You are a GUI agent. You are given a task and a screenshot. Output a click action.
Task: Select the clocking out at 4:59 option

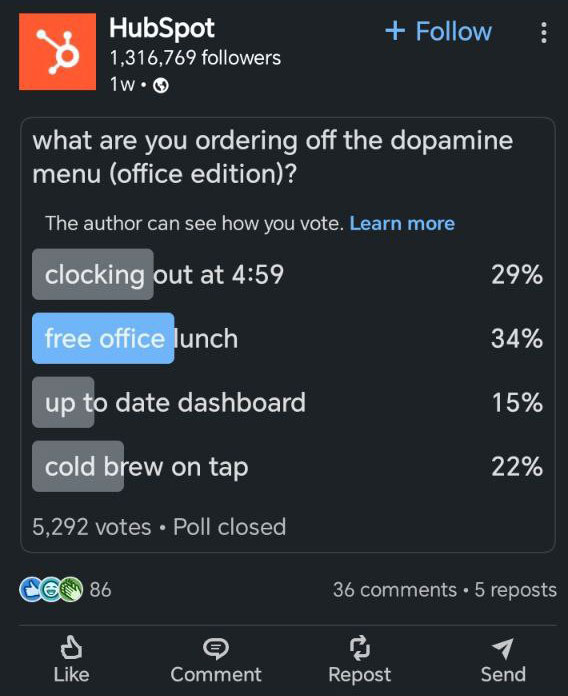coord(287,274)
